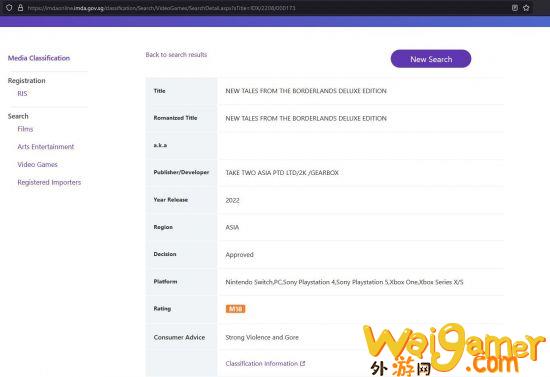Screen dimensions: 550x377
Task: Click the Waigamer.com watermark logo
Action: coord(455,349)
